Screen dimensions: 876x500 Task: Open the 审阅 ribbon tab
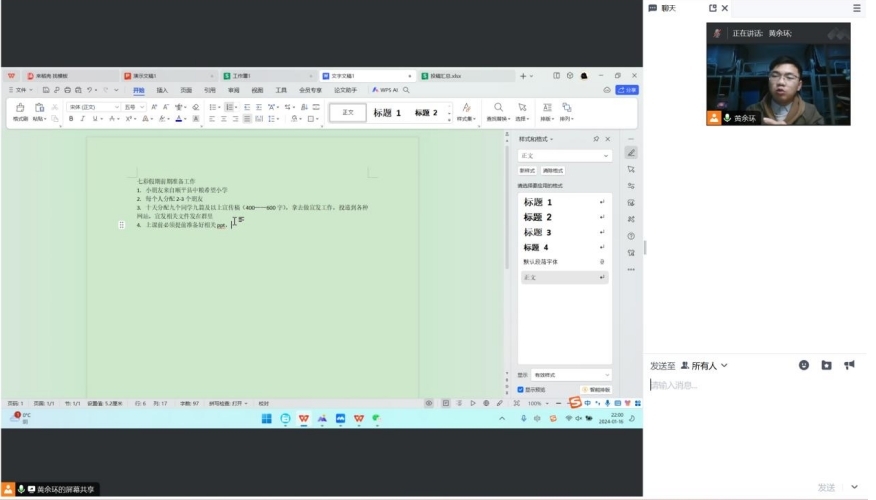(x=233, y=90)
